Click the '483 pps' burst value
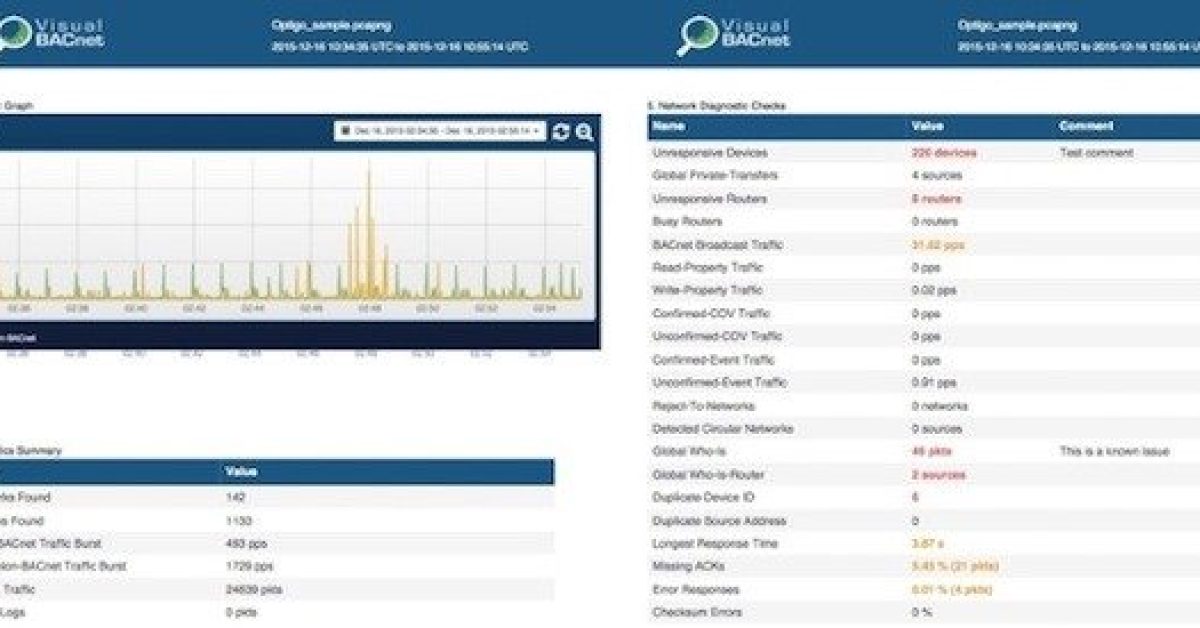The width and height of the screenshot is (1200, 628). pyautogui.click(x=246, y=543)
